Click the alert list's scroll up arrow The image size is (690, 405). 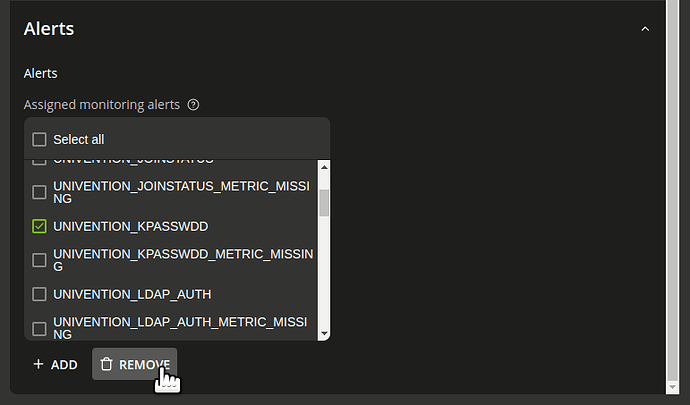(x=324, y=167)
